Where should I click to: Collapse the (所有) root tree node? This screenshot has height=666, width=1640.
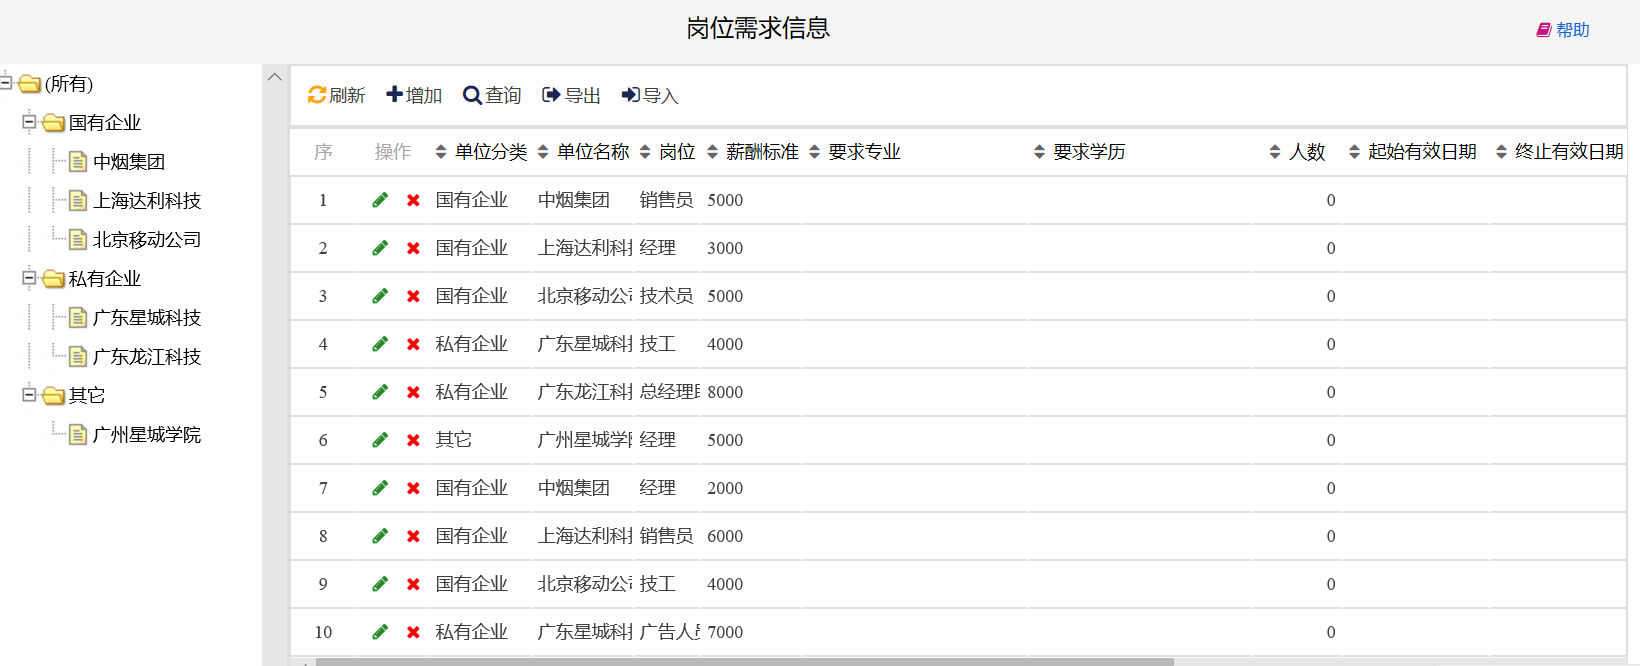pyautogui.click(x=6, y=83)
